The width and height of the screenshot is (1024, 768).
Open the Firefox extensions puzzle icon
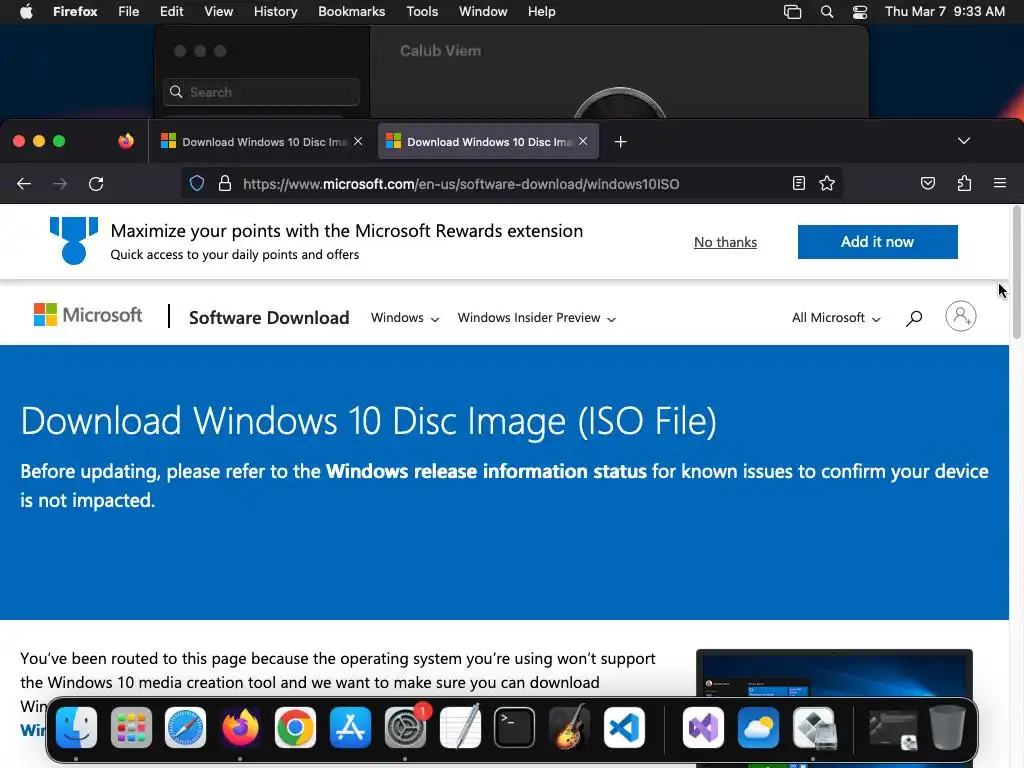964,184
